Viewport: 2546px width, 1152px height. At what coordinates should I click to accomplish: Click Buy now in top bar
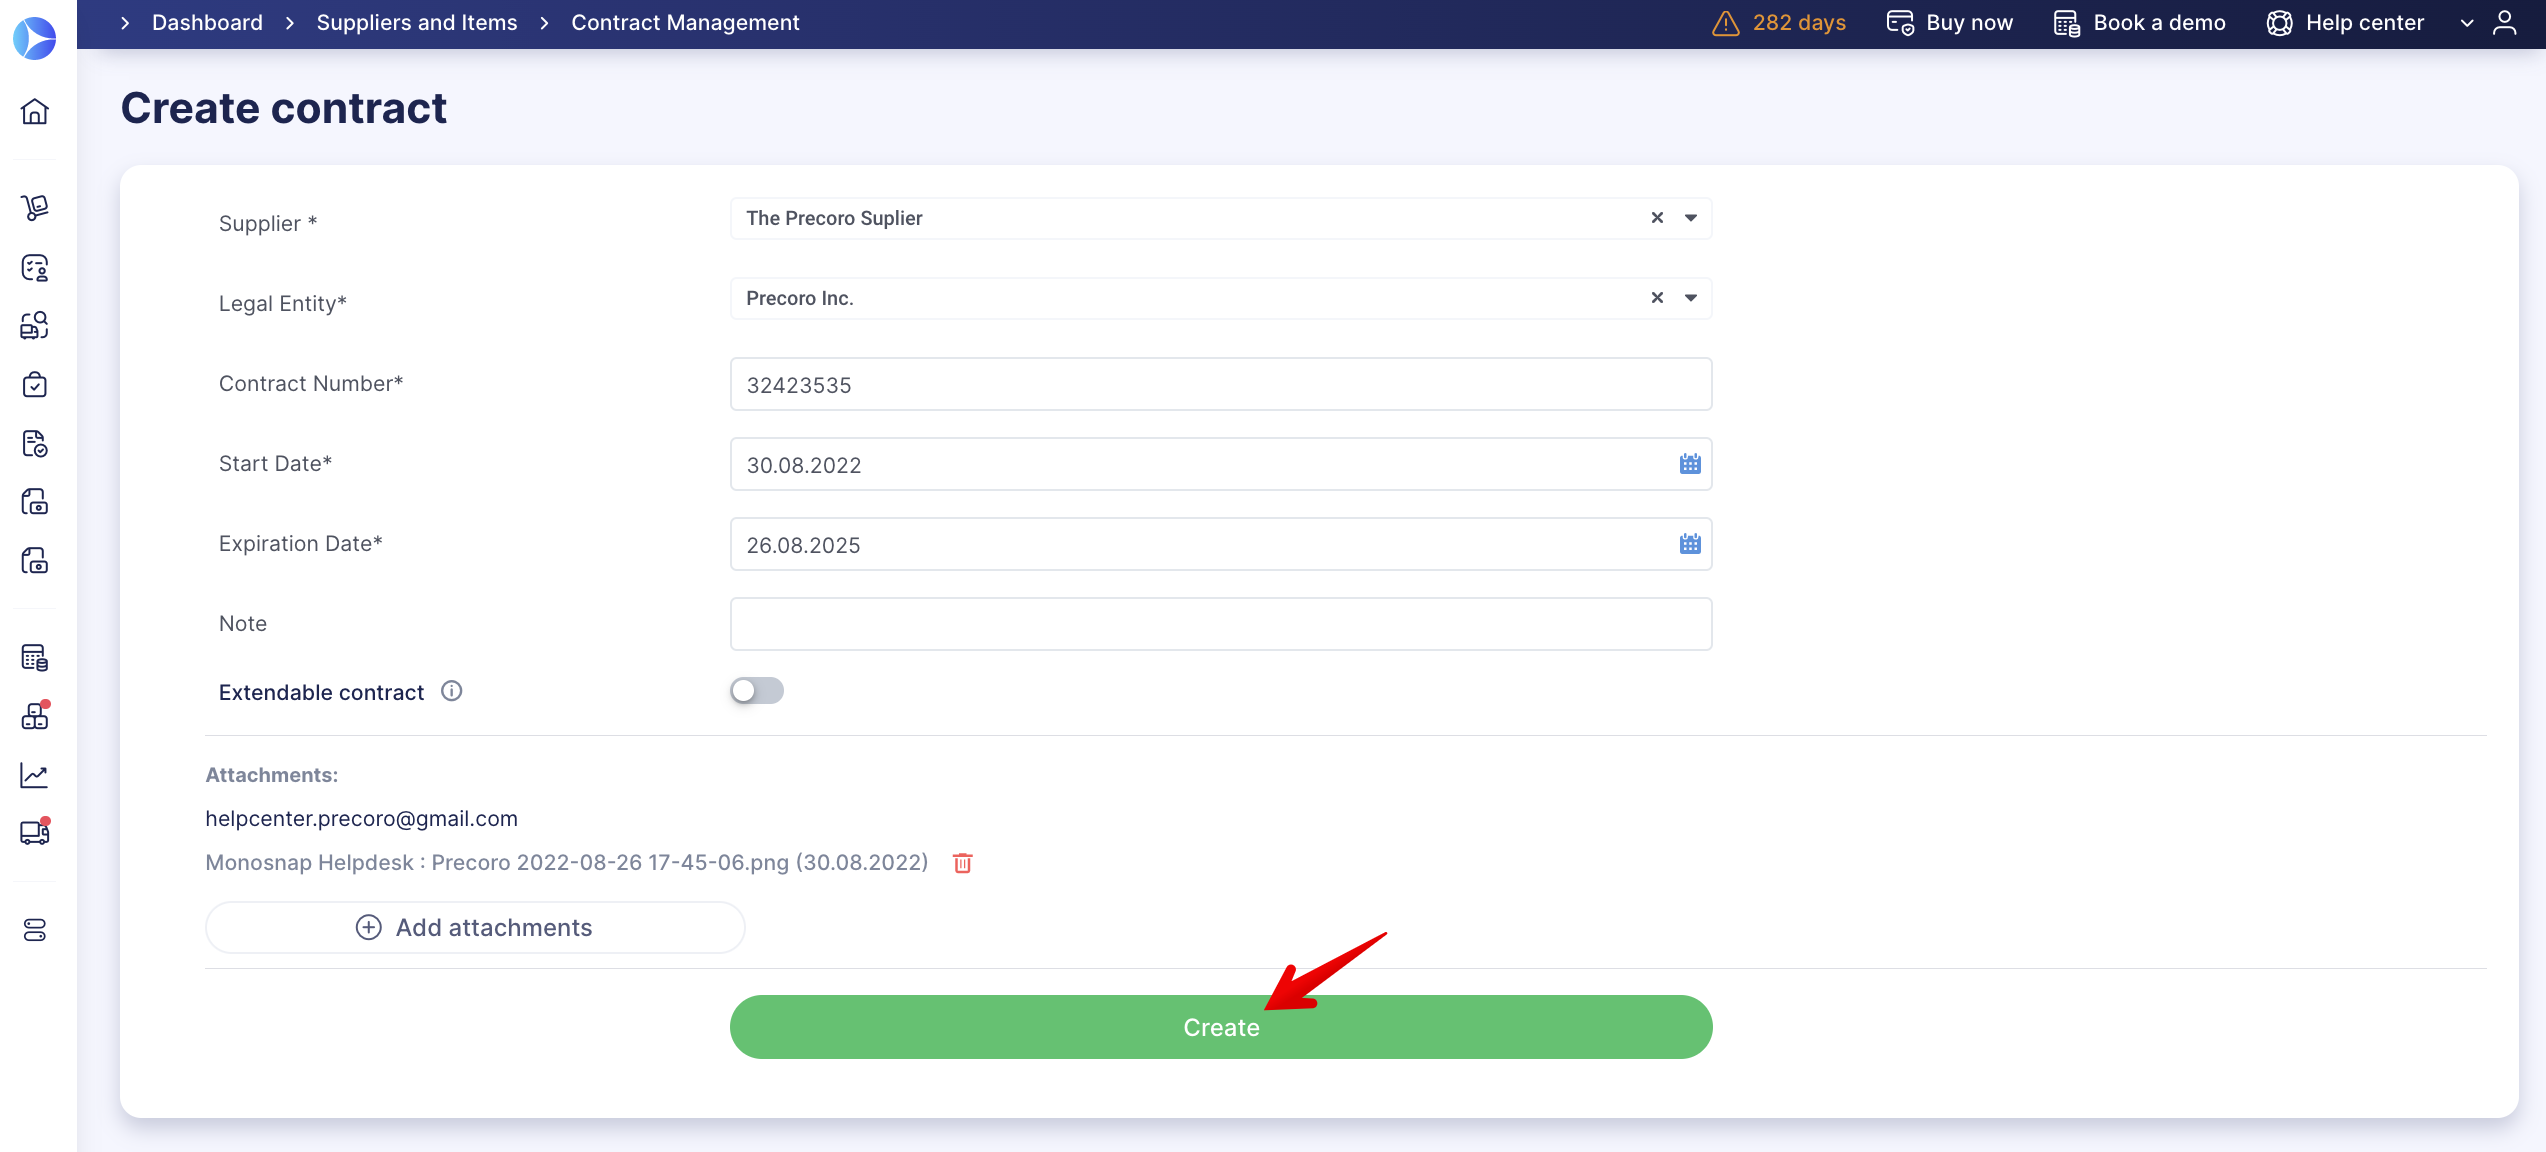(1950, 23)
